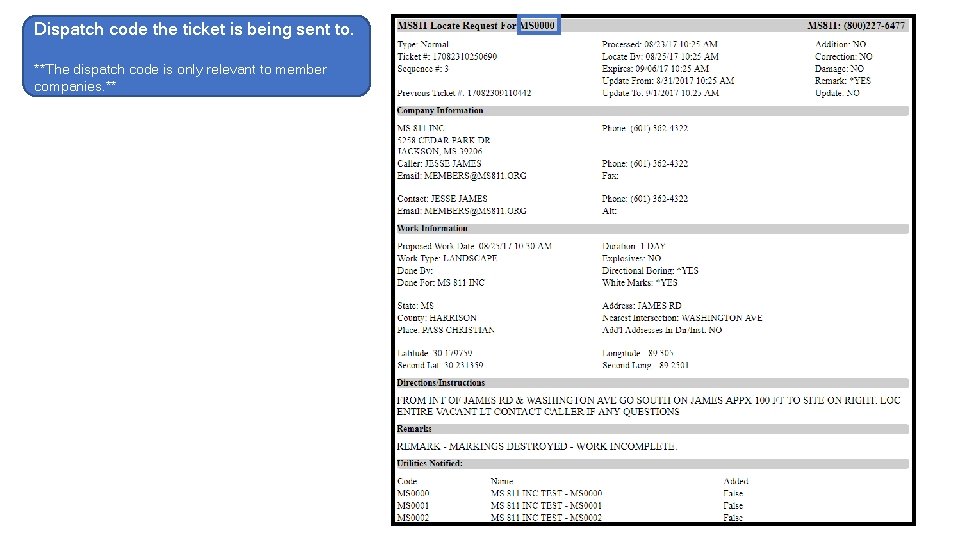Select the 'JACKSON, MS 39206' line
Image resolution: width=960 pixels, height=540 pixels.
439,151
